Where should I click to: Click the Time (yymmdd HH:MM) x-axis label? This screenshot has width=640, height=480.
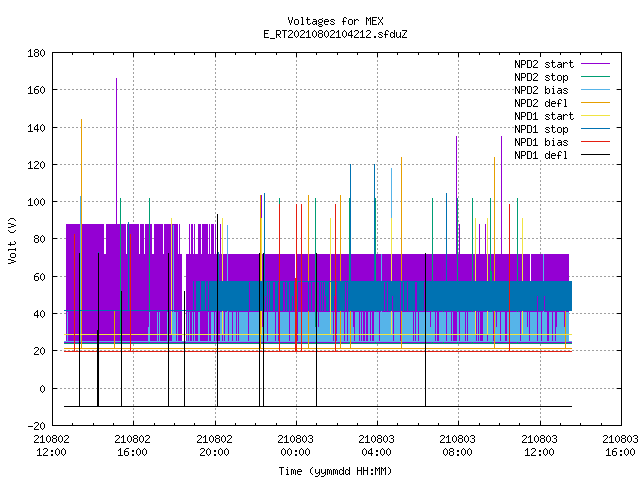[335, 471]
